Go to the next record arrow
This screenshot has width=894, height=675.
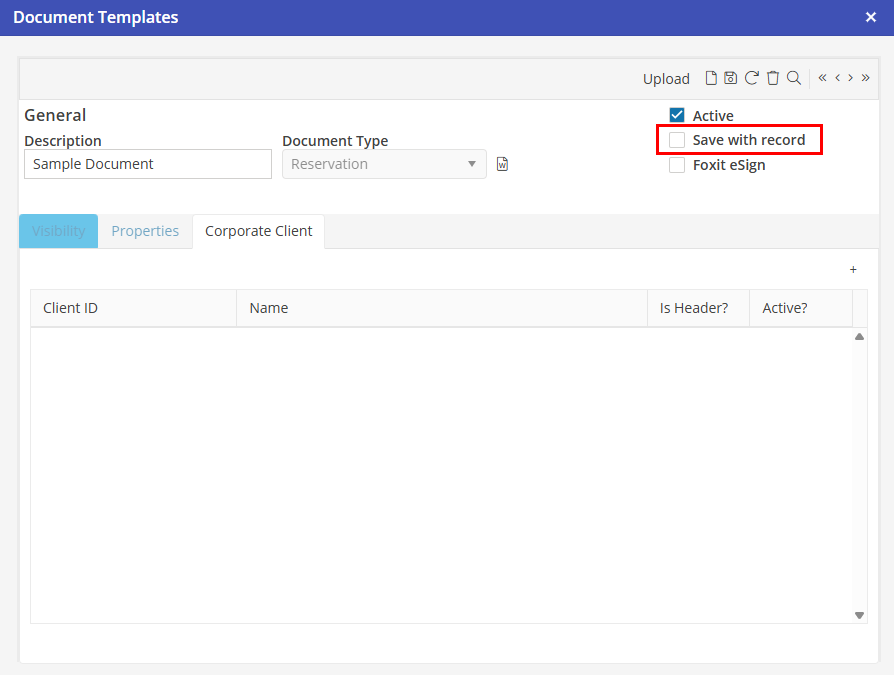point(850,78)
